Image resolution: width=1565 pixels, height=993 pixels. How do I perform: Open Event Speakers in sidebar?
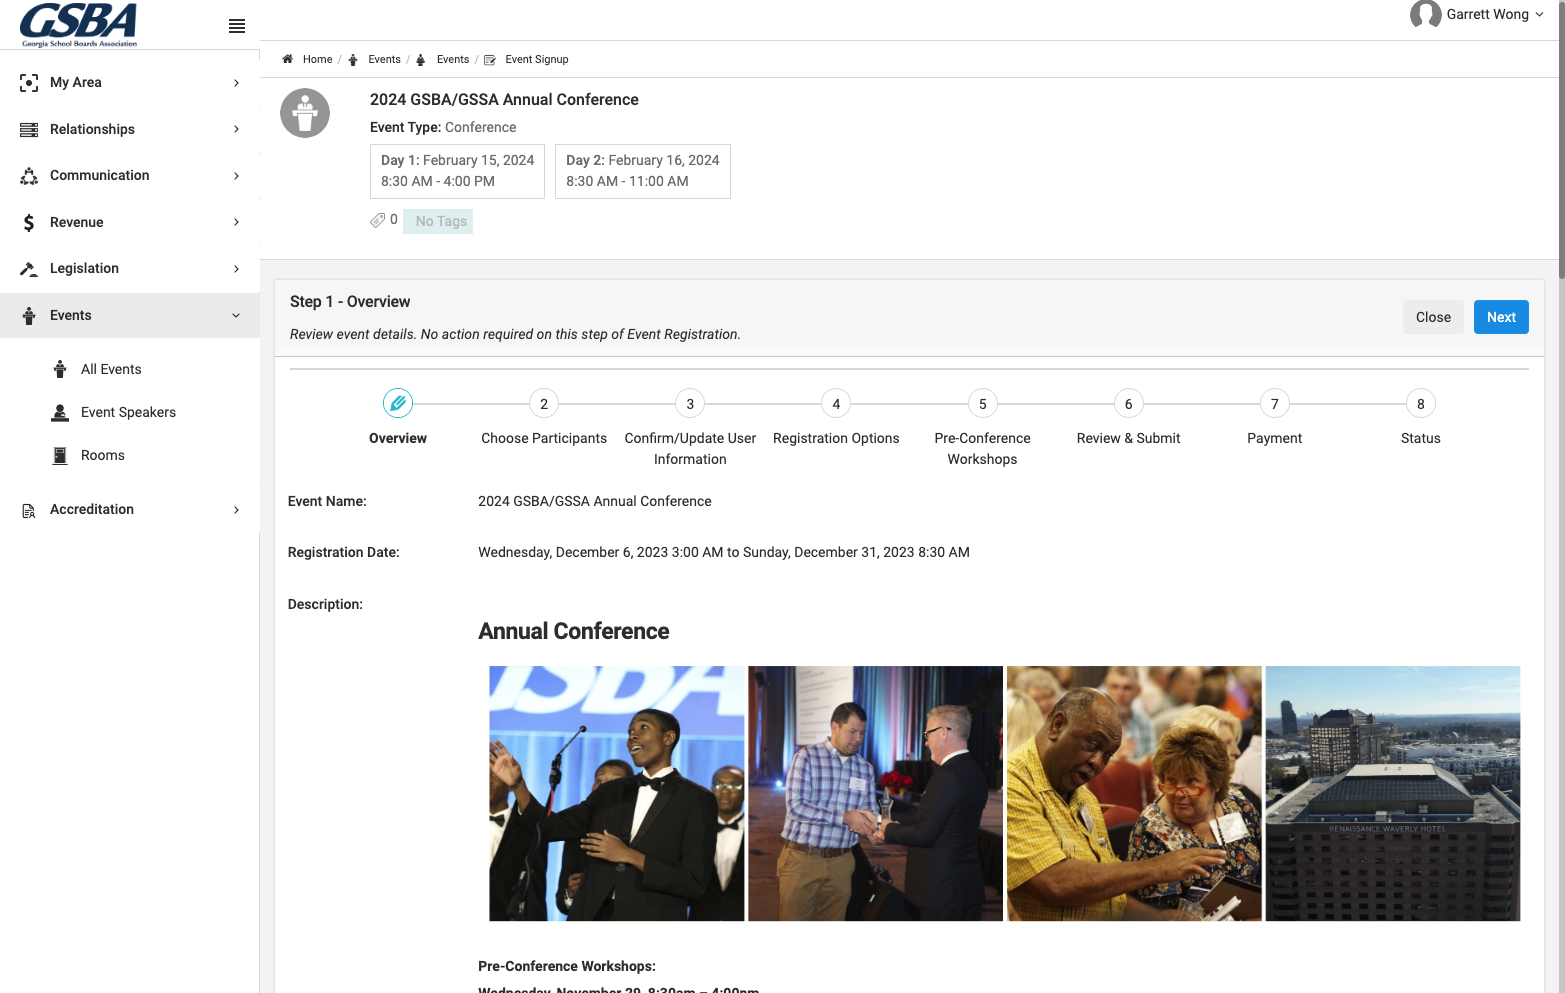click(128, 412)
